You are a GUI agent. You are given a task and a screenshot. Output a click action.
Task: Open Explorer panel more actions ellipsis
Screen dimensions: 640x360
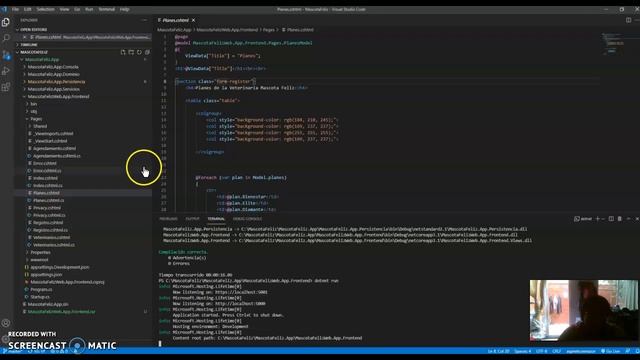144,20
